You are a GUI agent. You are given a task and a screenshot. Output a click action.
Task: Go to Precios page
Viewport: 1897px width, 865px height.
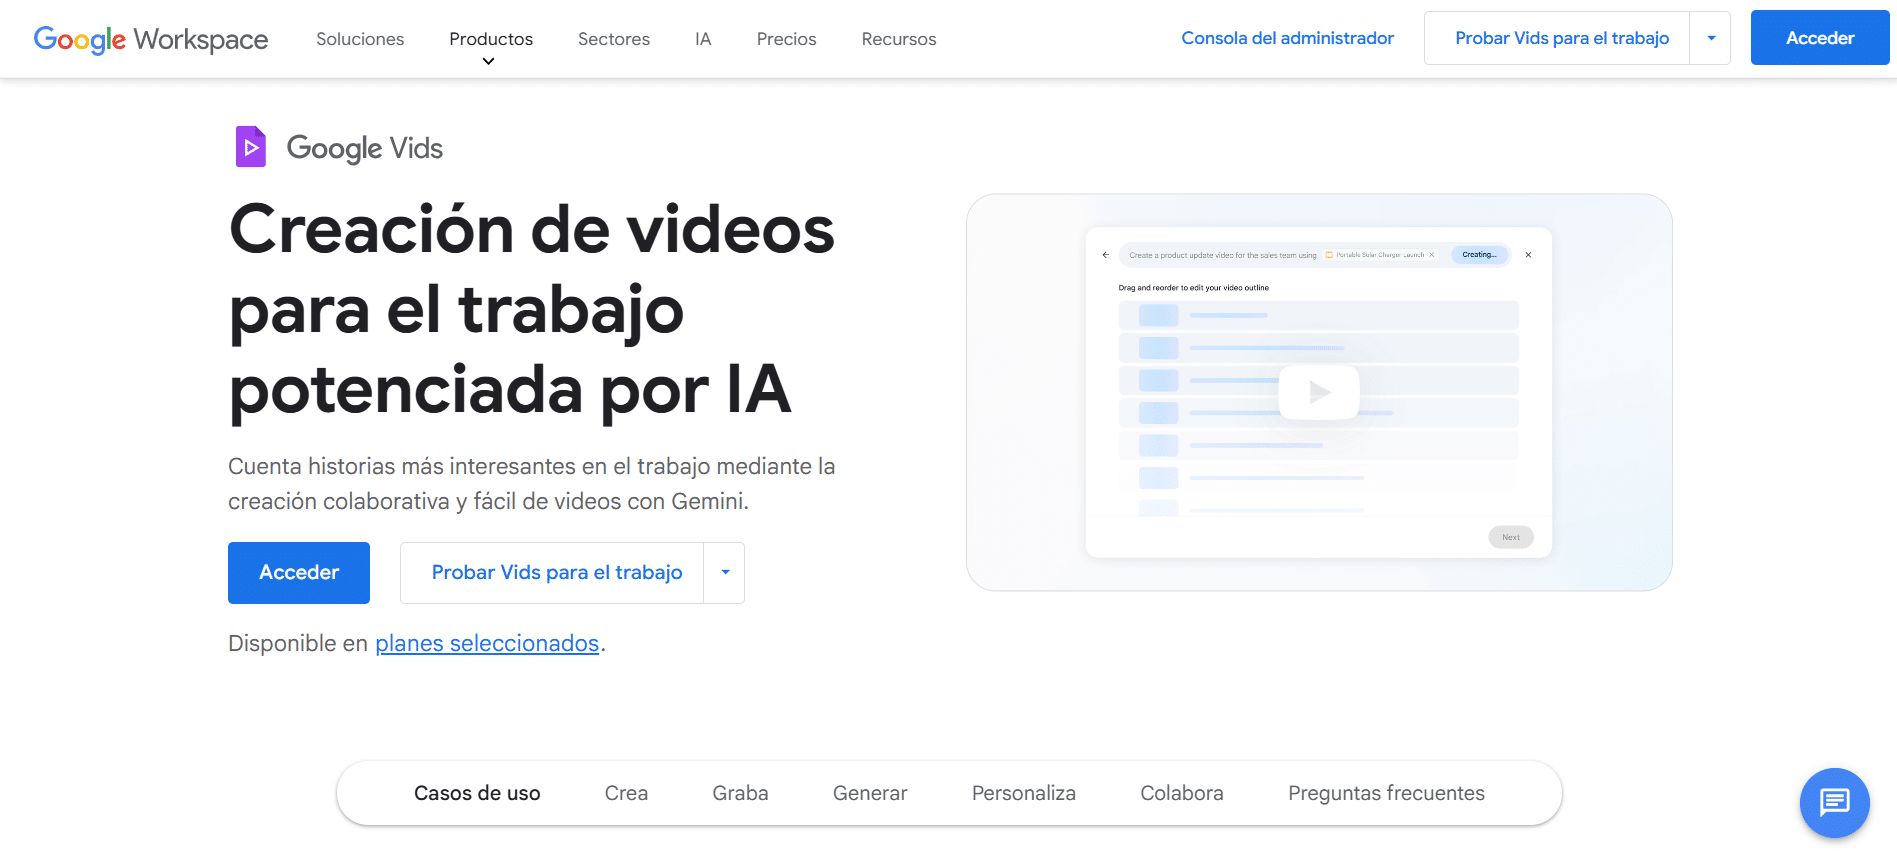(786, 39)
